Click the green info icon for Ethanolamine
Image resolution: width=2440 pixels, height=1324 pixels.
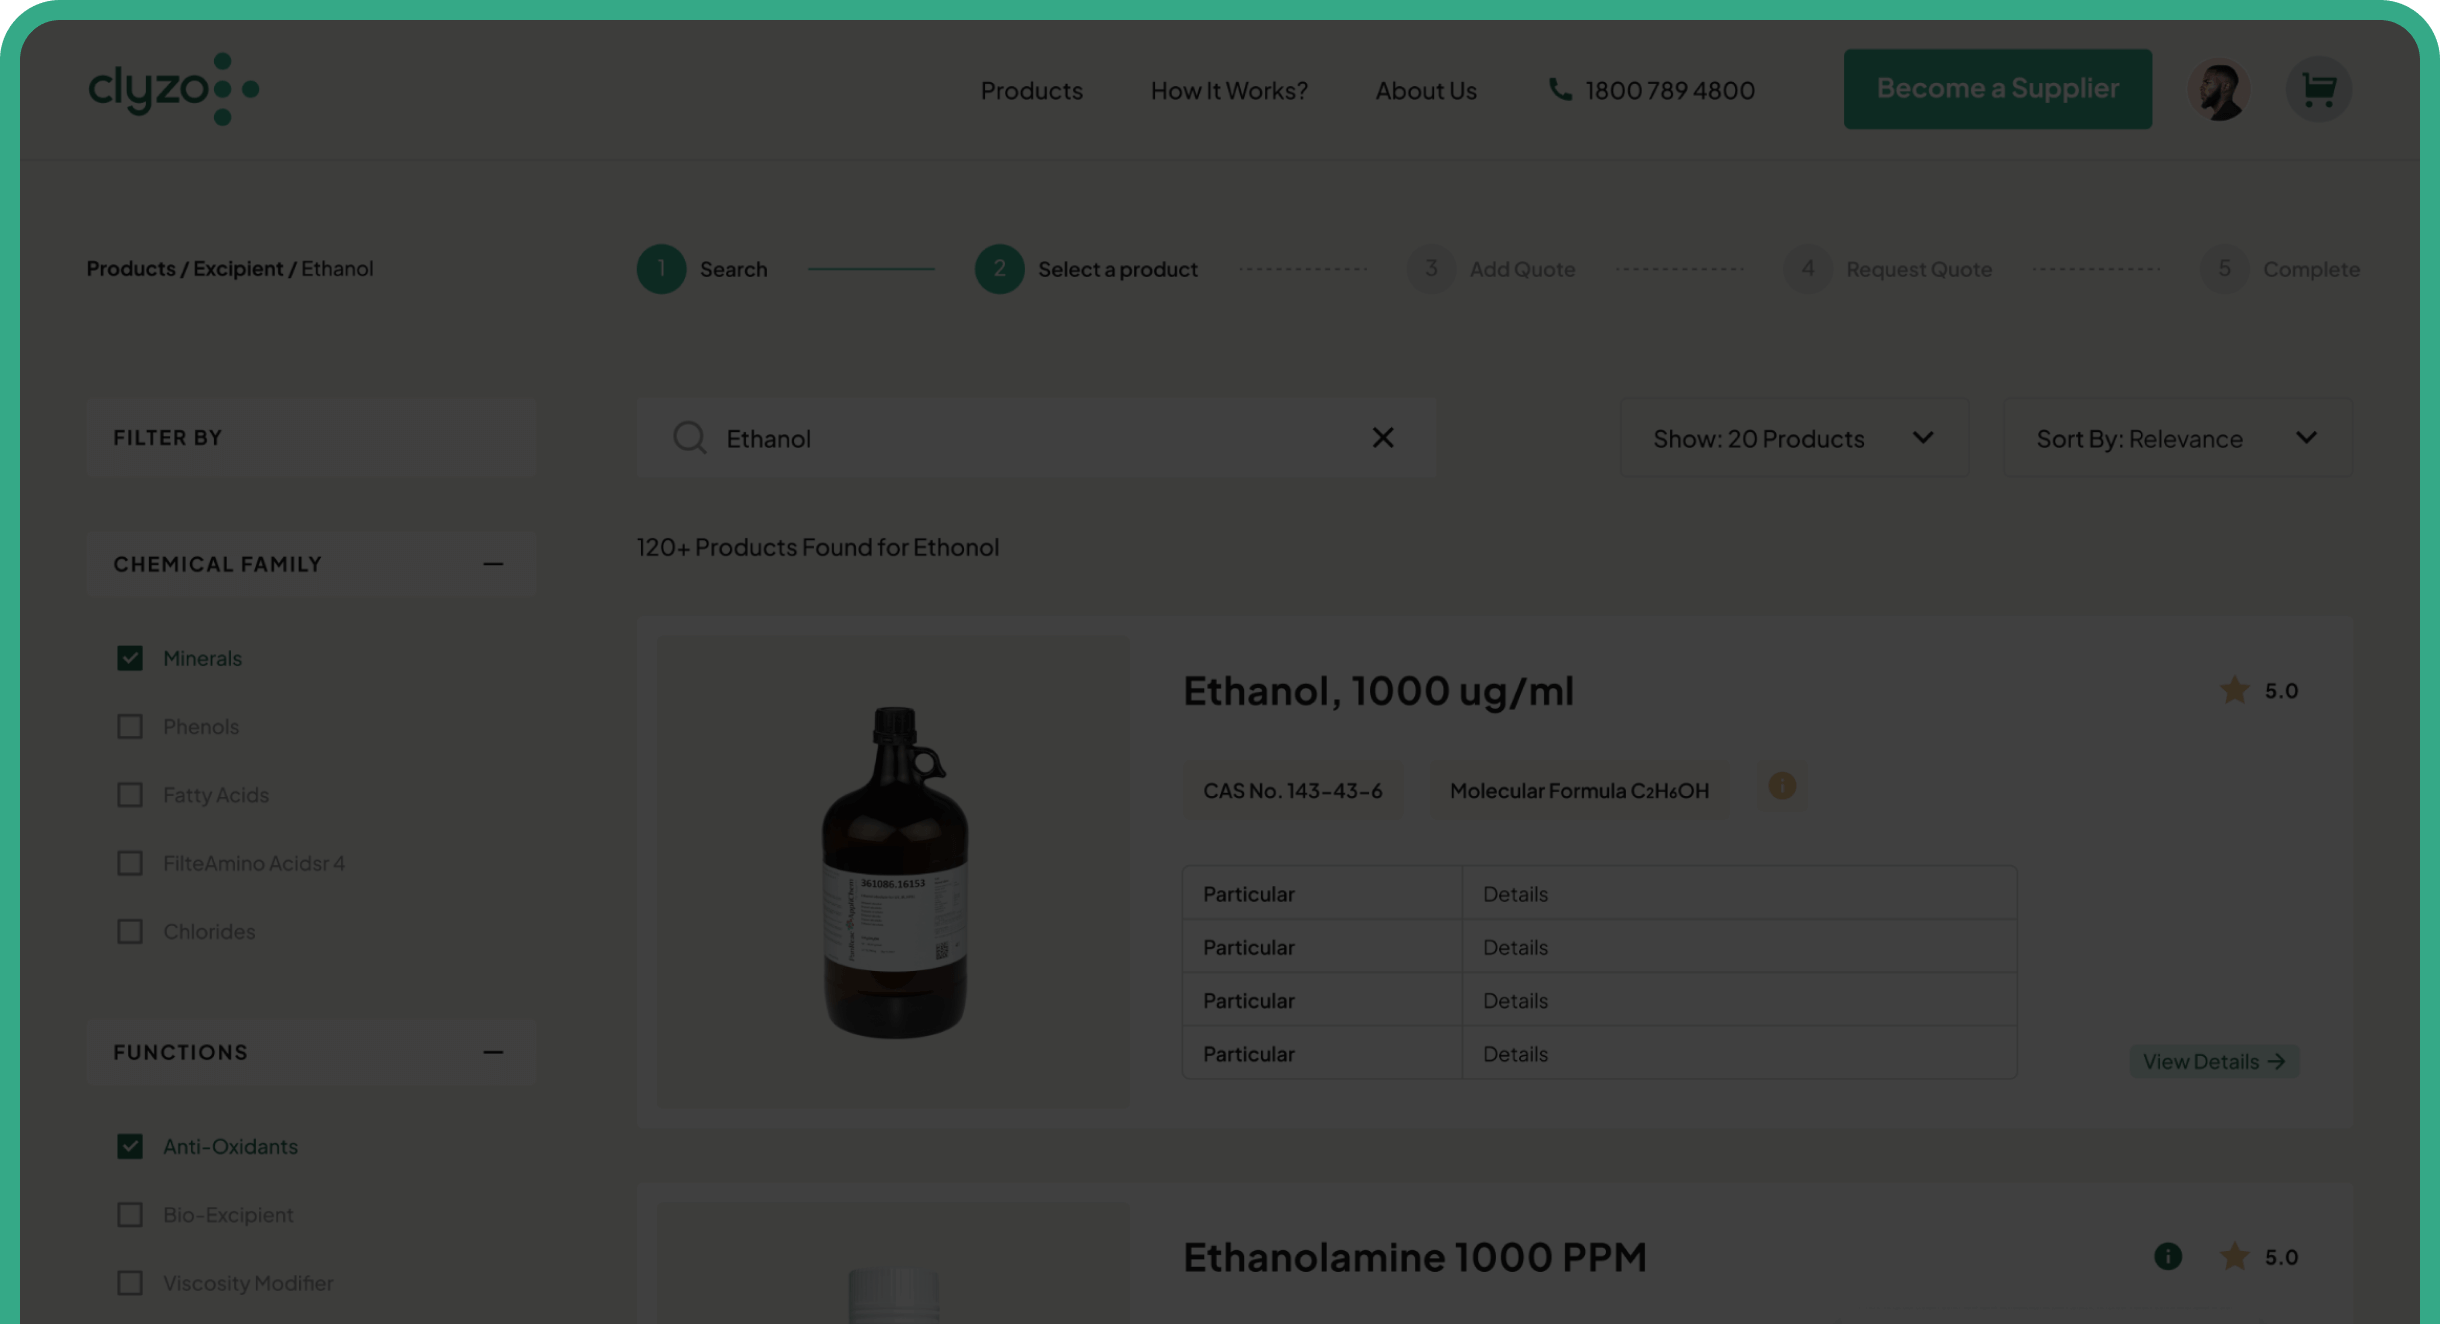(x=2167, y=1256)
